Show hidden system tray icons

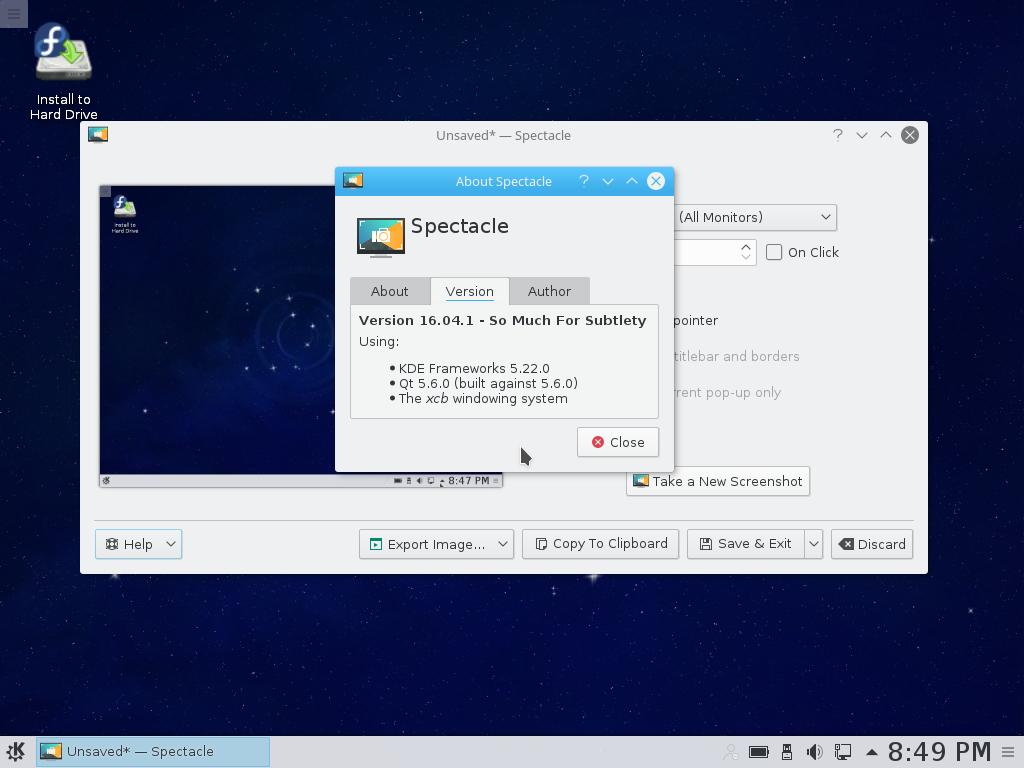871,752
